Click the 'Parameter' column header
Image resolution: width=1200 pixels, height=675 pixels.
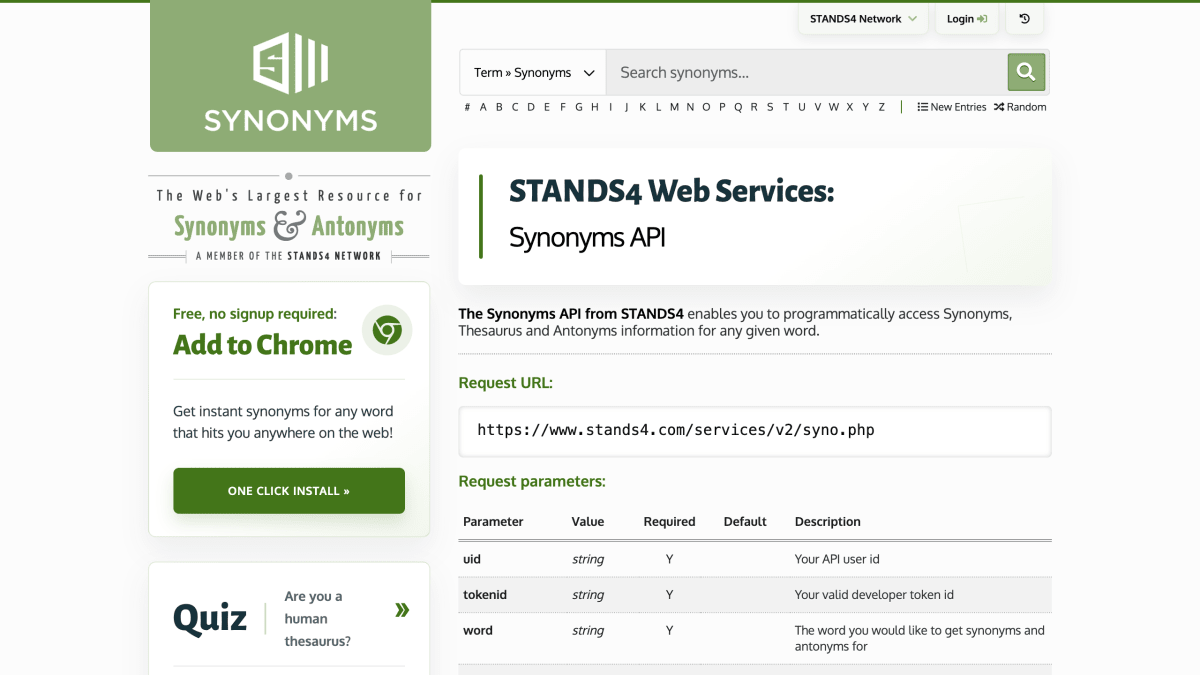click(x=493, y=522)
